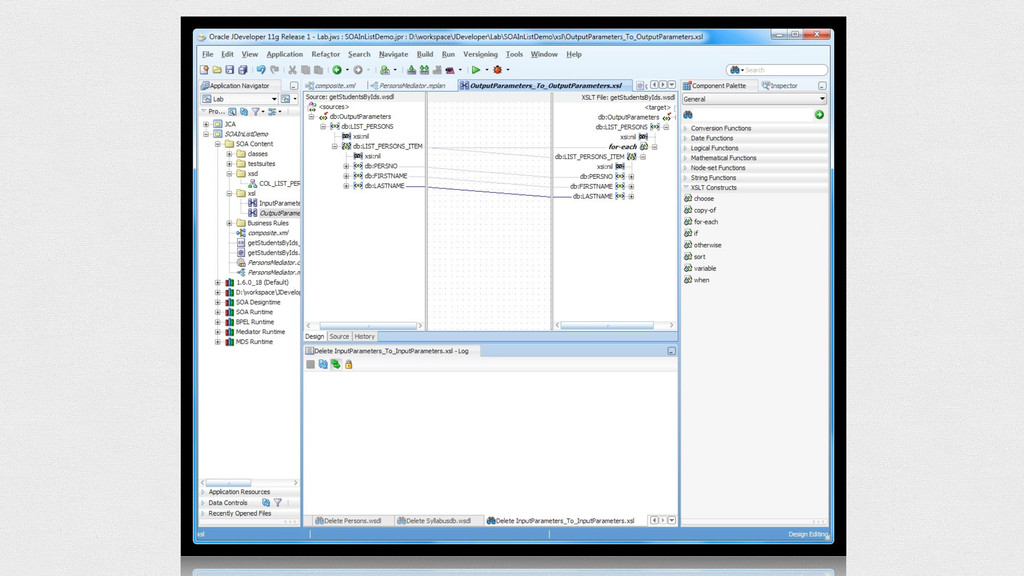This screenshot has height=576, width=1024.
Task: Click the Undo toolbar icon
Action: point(261,70)
